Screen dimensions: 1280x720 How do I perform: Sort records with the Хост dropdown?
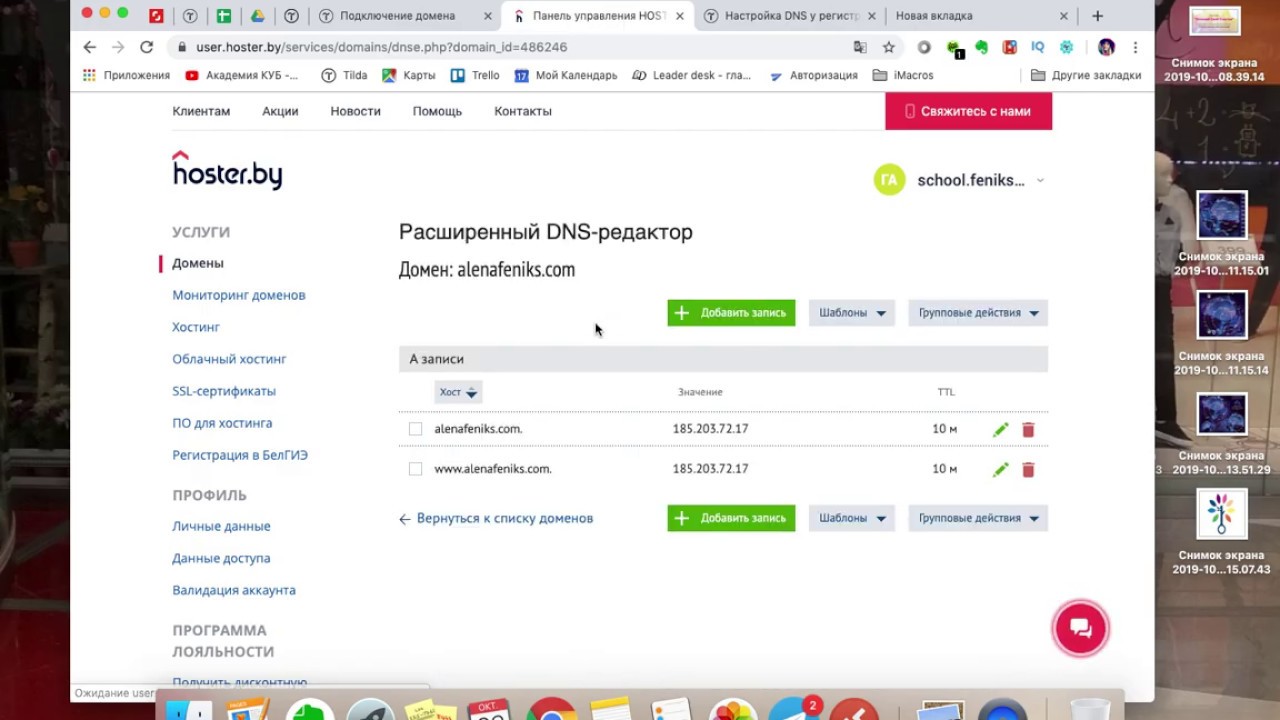pyautogui.click(x=458, y=392)
